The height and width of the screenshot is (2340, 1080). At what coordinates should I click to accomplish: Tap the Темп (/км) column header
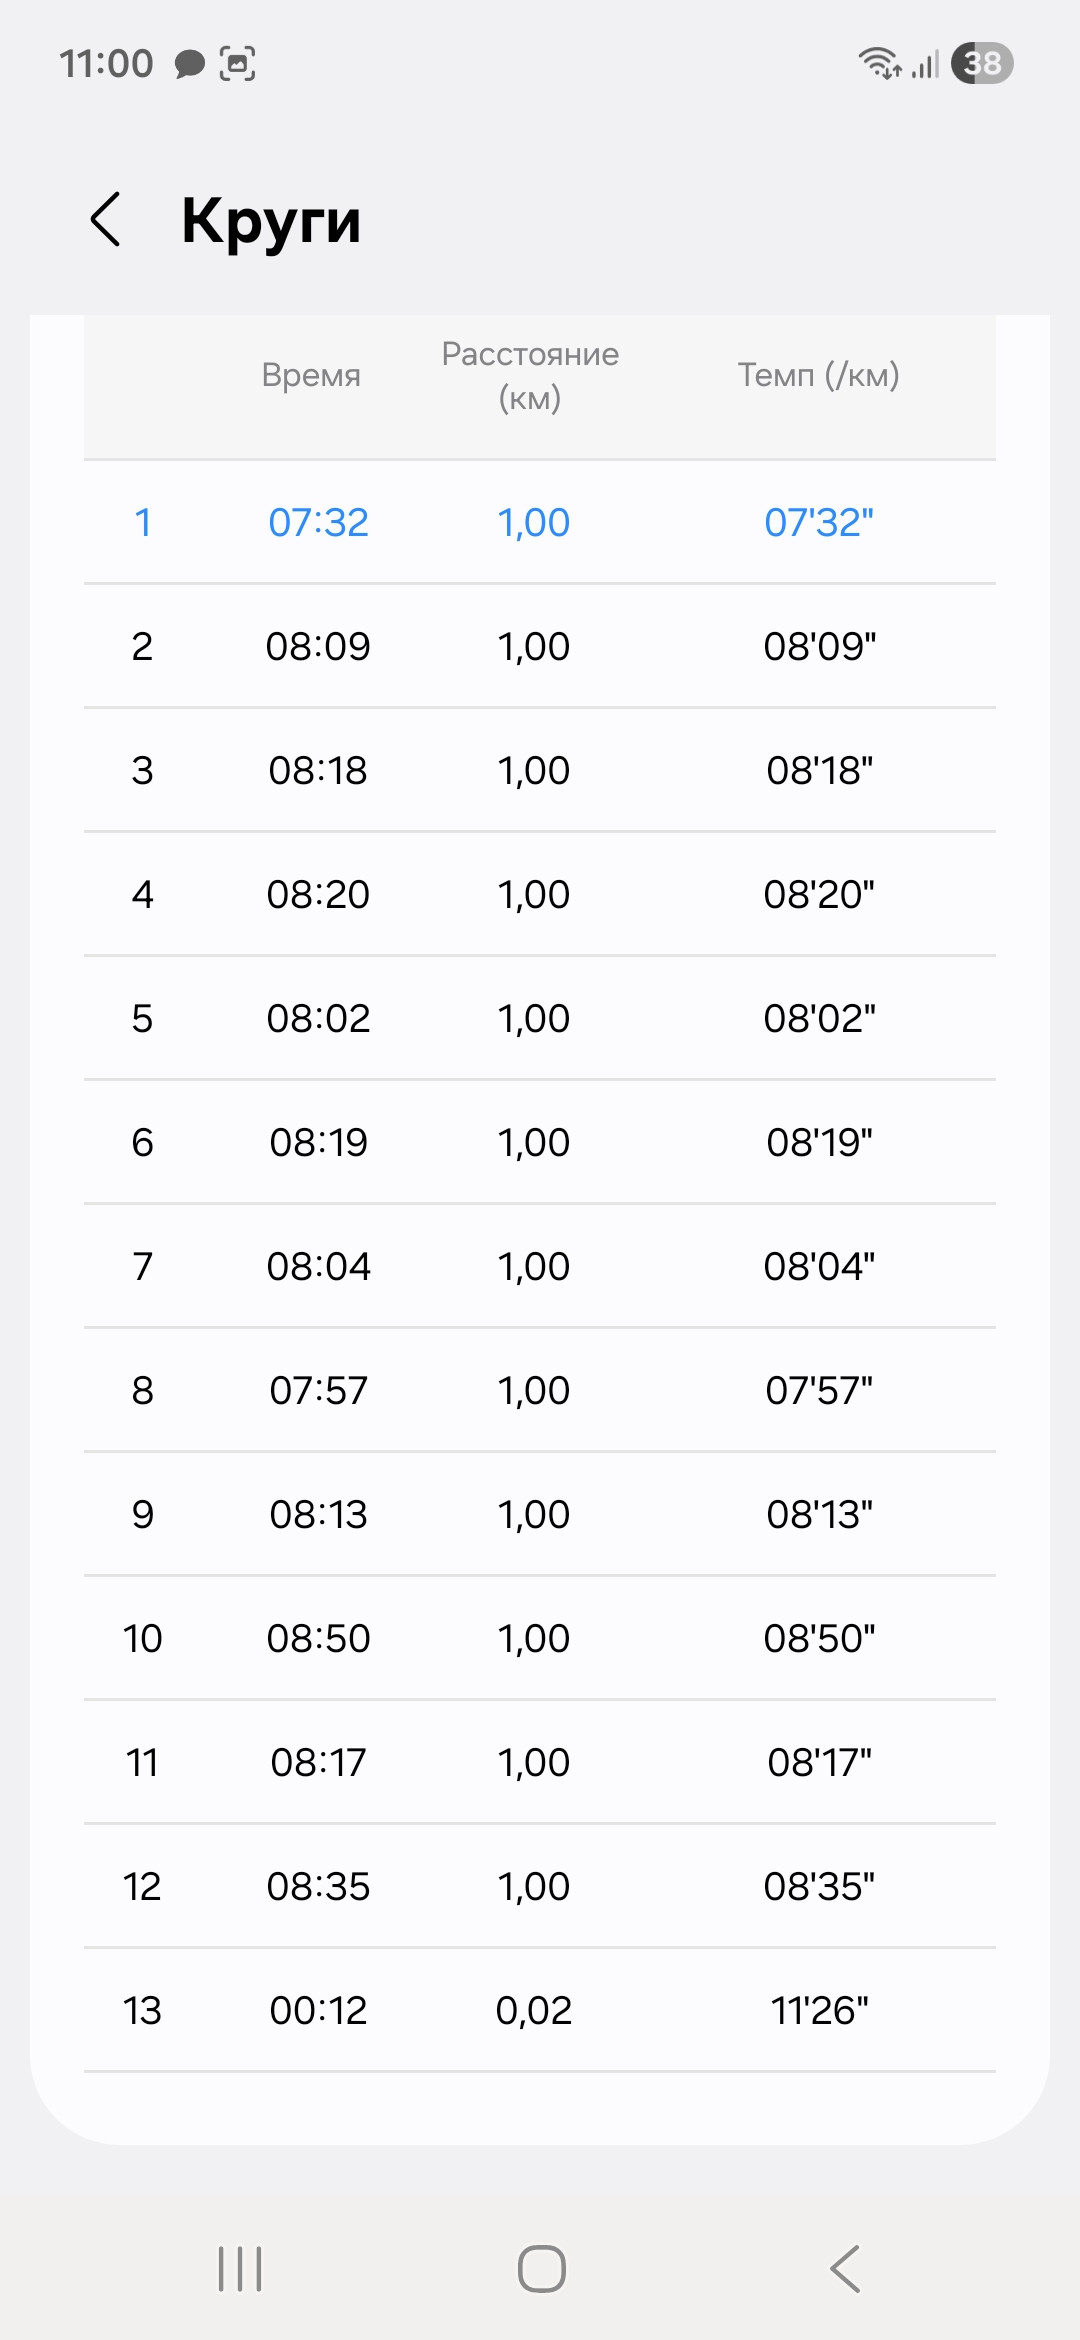pyautogui.click(x=819, y=375)
